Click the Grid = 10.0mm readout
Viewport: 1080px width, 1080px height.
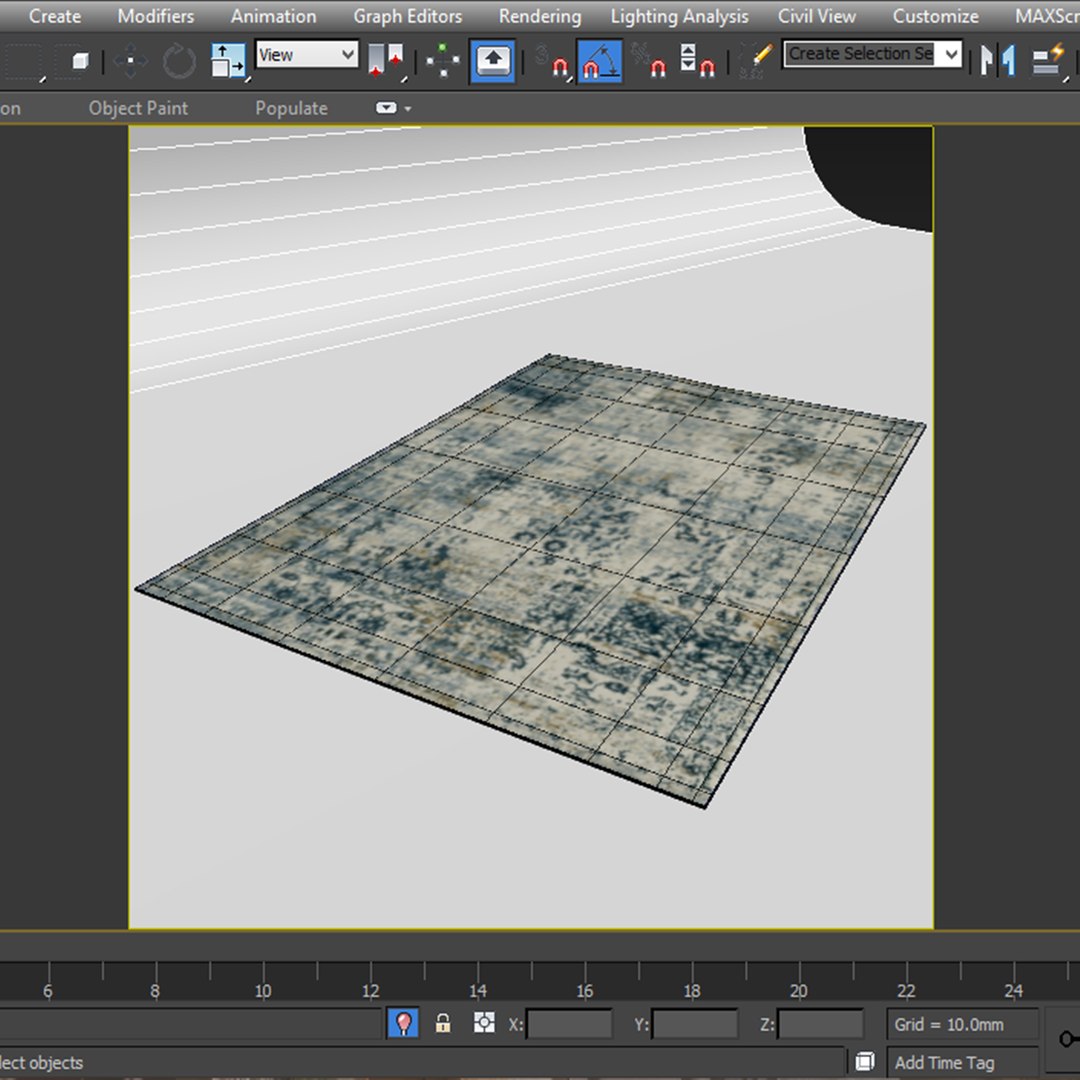point(962,1024)
